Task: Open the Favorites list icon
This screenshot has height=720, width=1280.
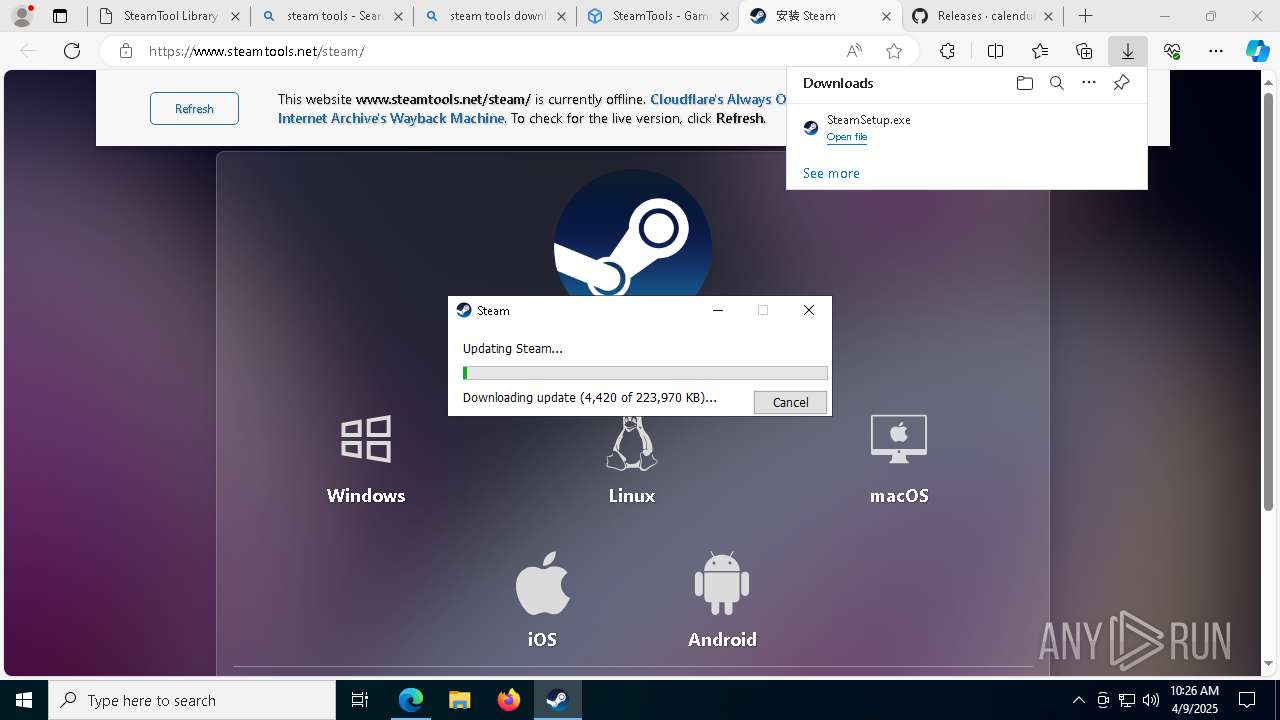Action: pyautogui.click(x=1040, y=51)
